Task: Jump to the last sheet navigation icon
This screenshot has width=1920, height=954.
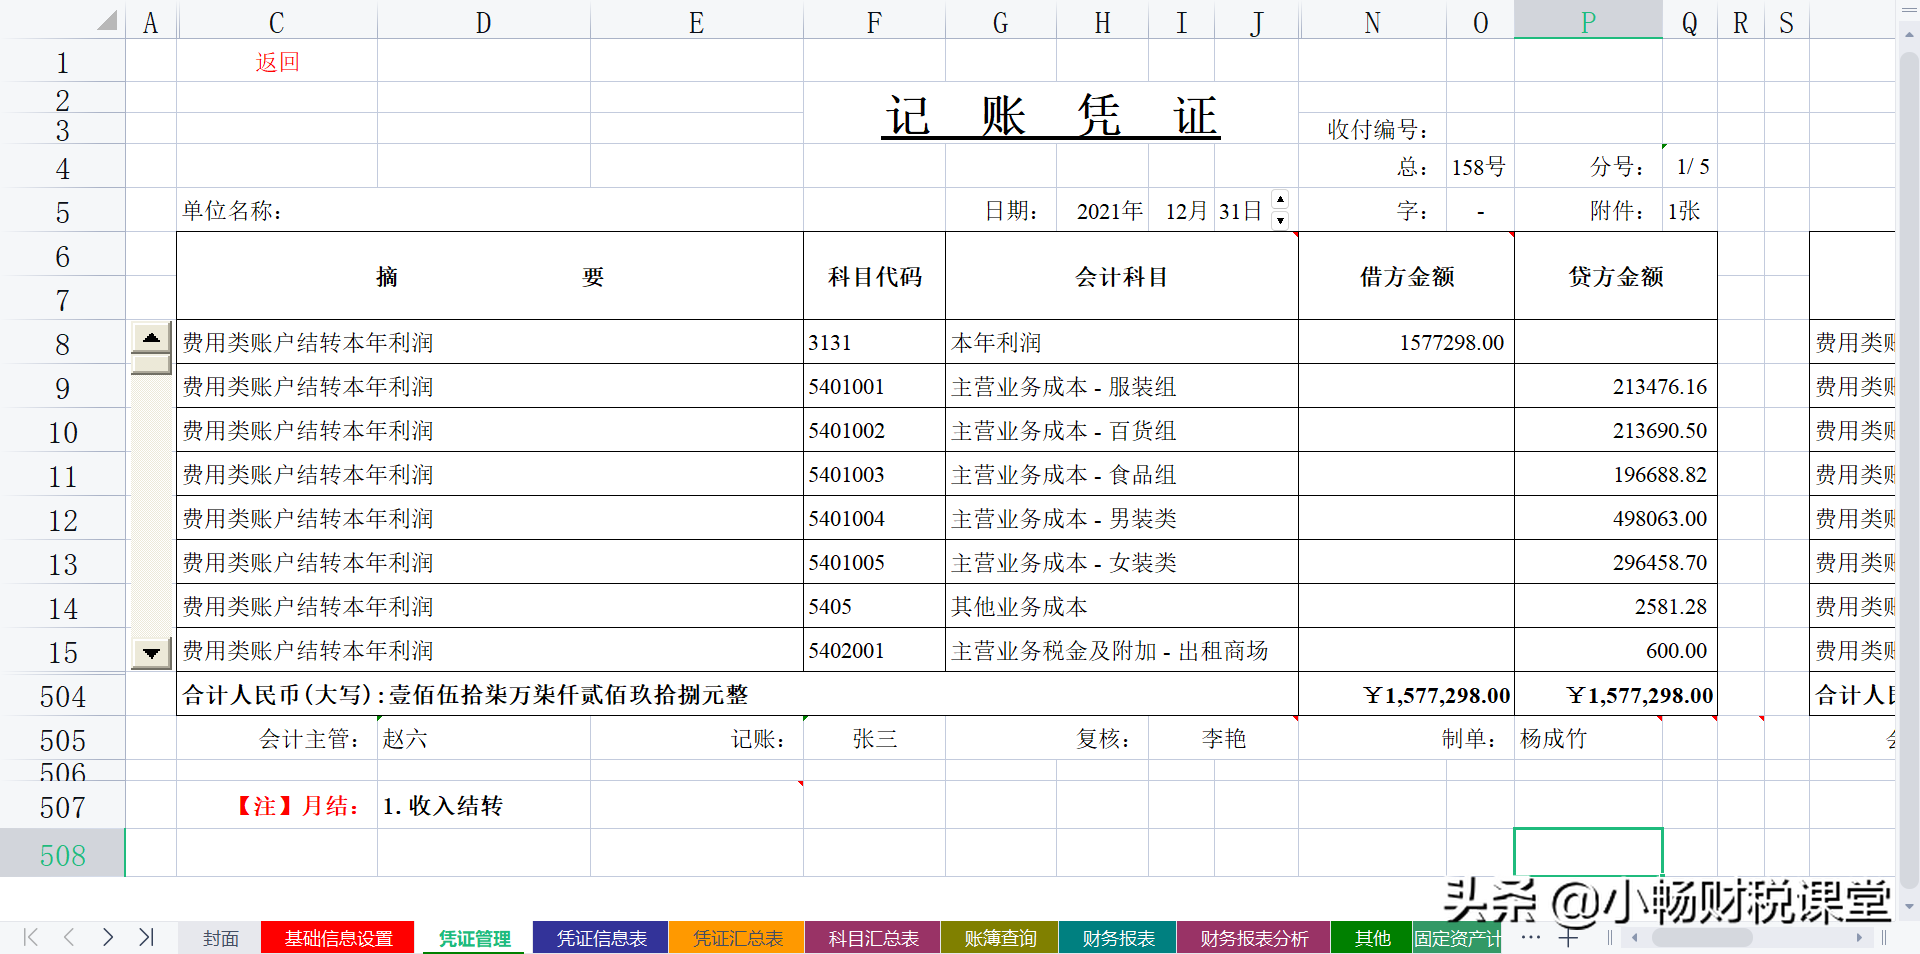Action: (x=147, y=937)
